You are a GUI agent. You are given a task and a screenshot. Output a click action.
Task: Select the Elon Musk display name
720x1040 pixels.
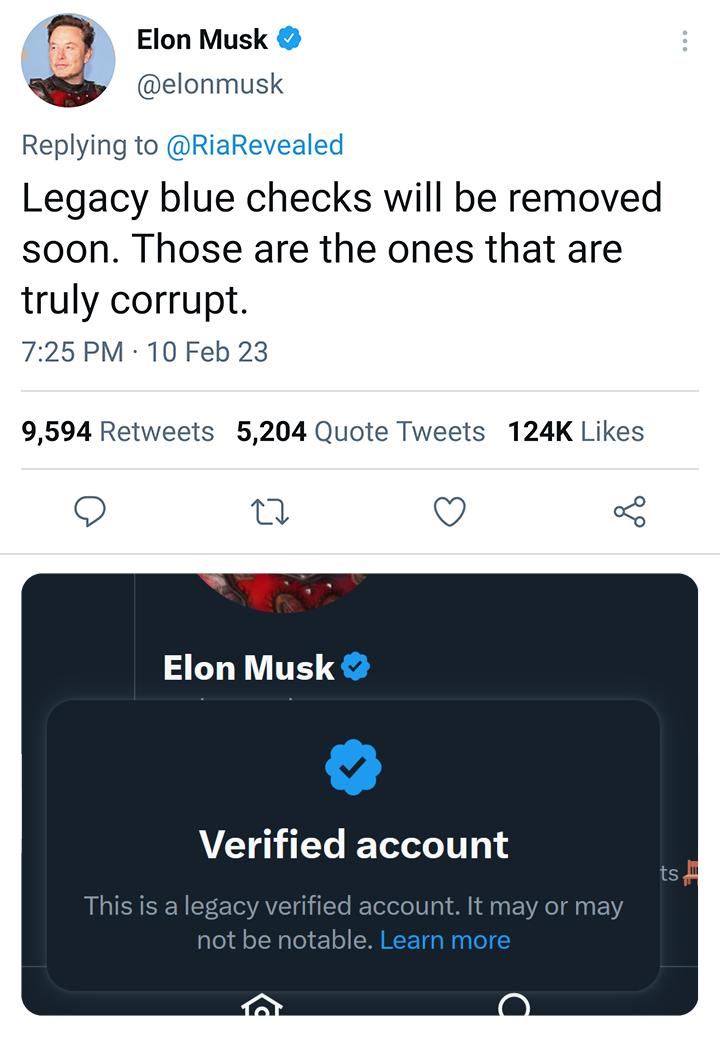click(x=203, y=39)
